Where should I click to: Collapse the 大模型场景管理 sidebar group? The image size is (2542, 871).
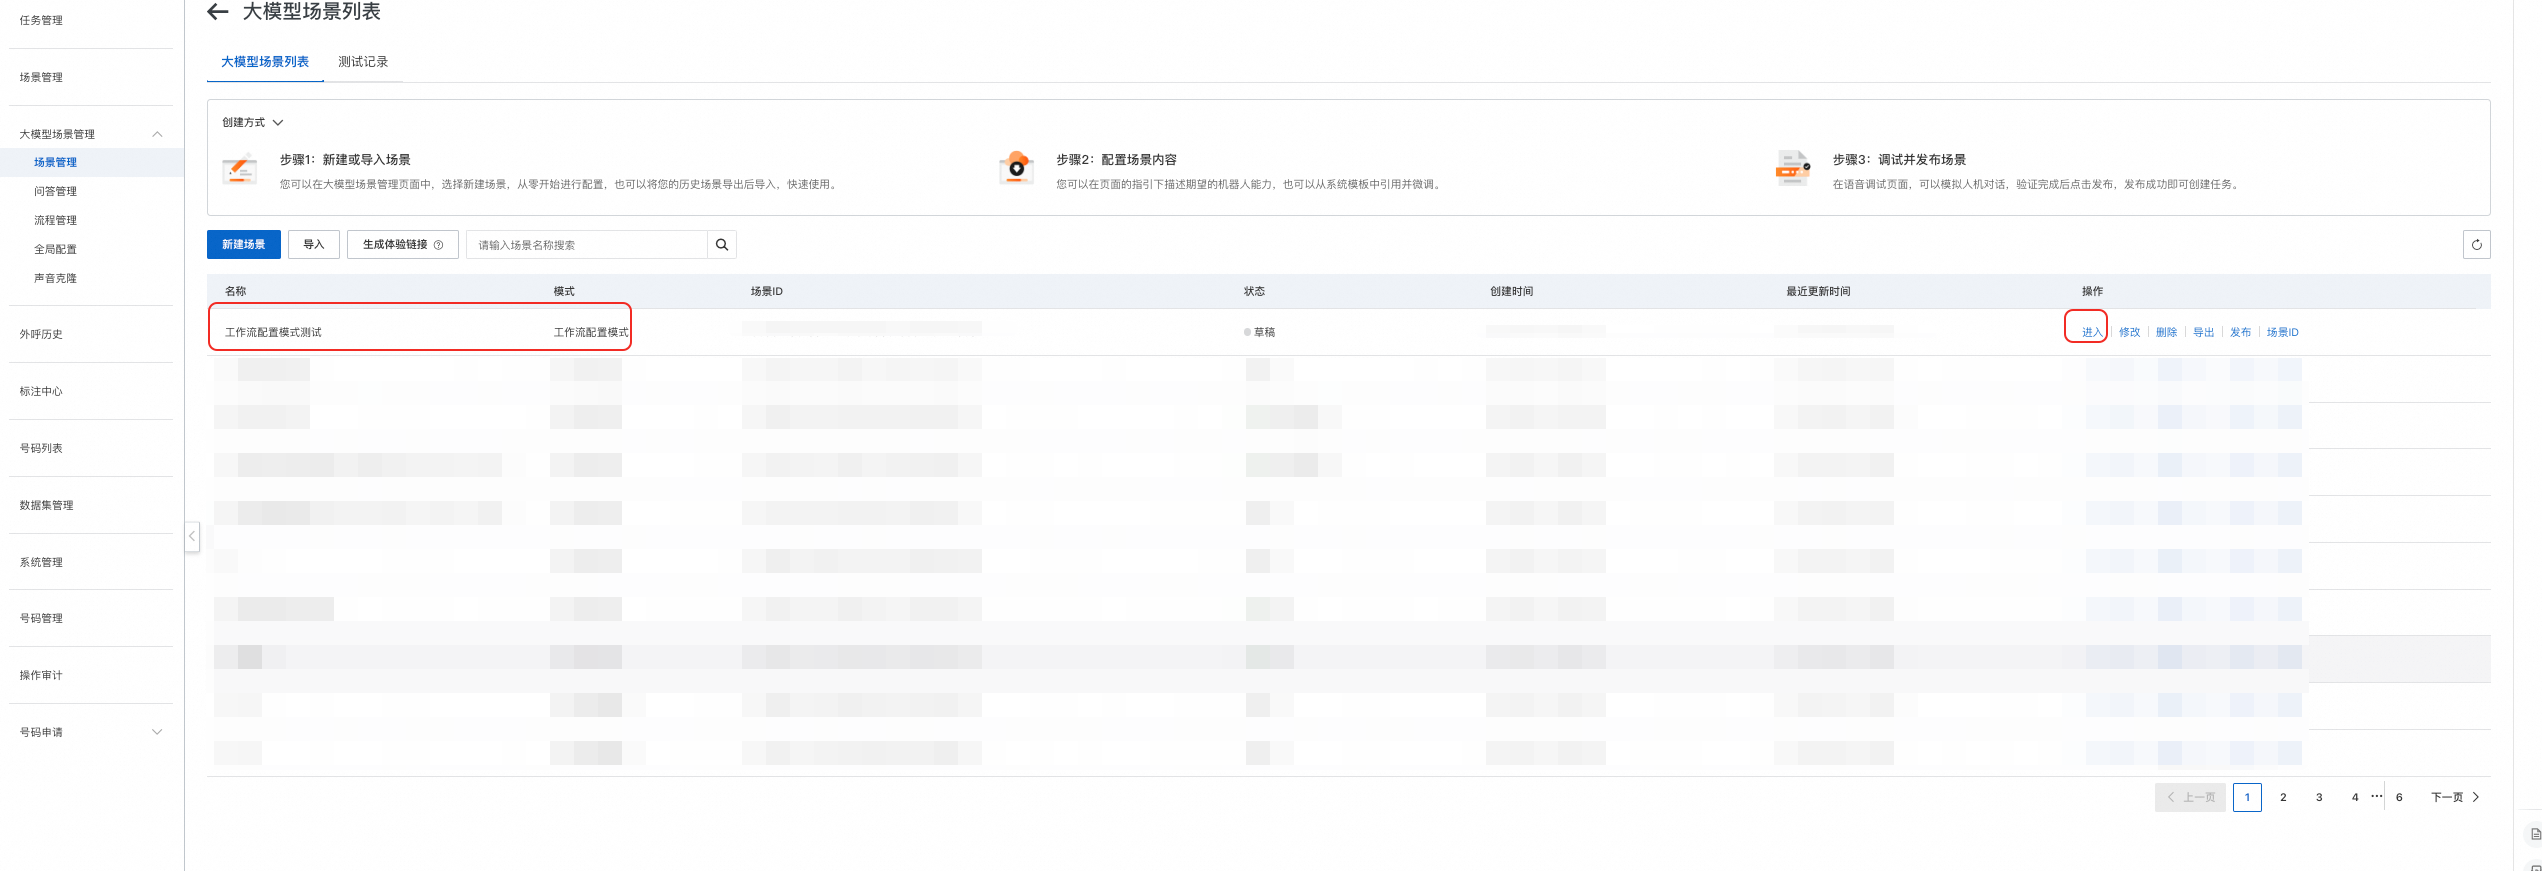click(x=157, y=134)
